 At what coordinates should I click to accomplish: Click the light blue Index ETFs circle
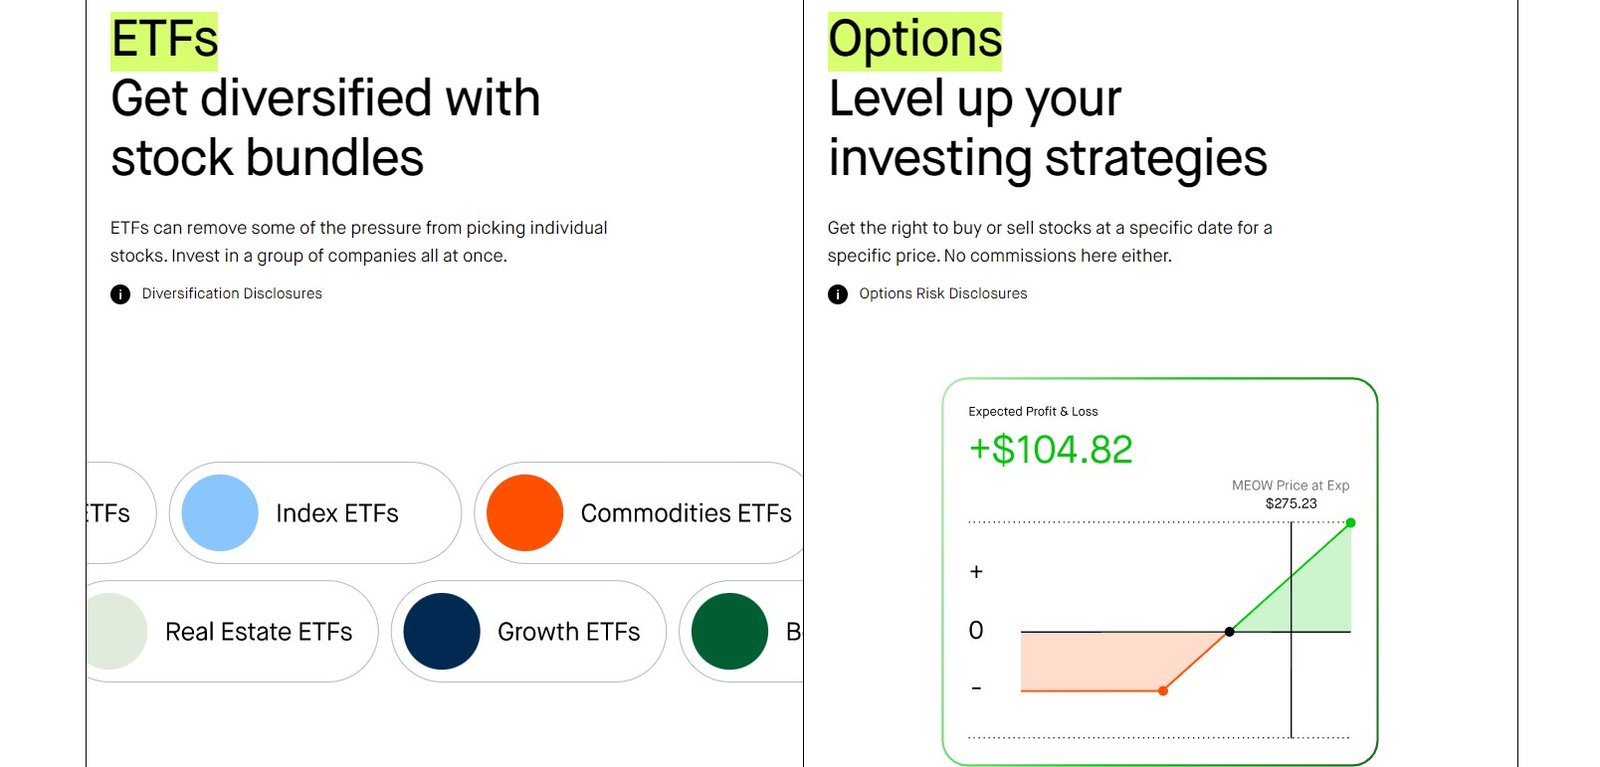pyautogui.click(x=220, y=513)
